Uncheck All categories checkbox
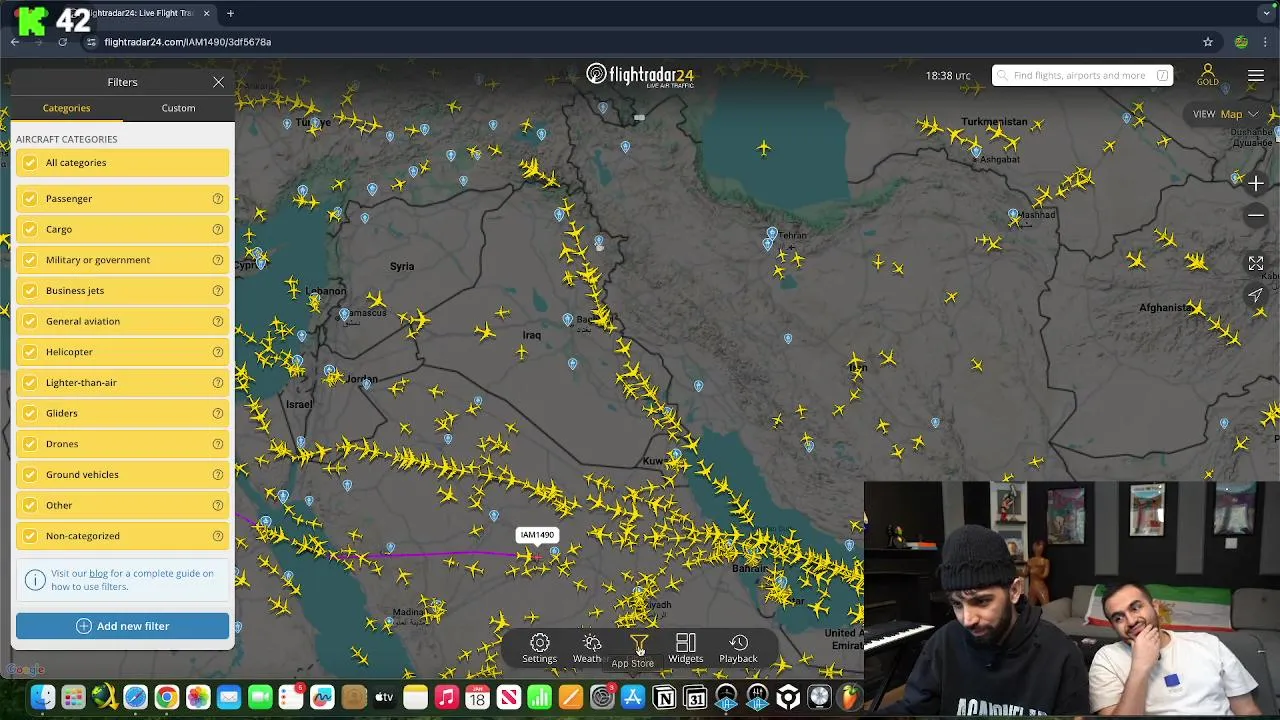This screenshot has width=1280, height=720. (30, 163)
